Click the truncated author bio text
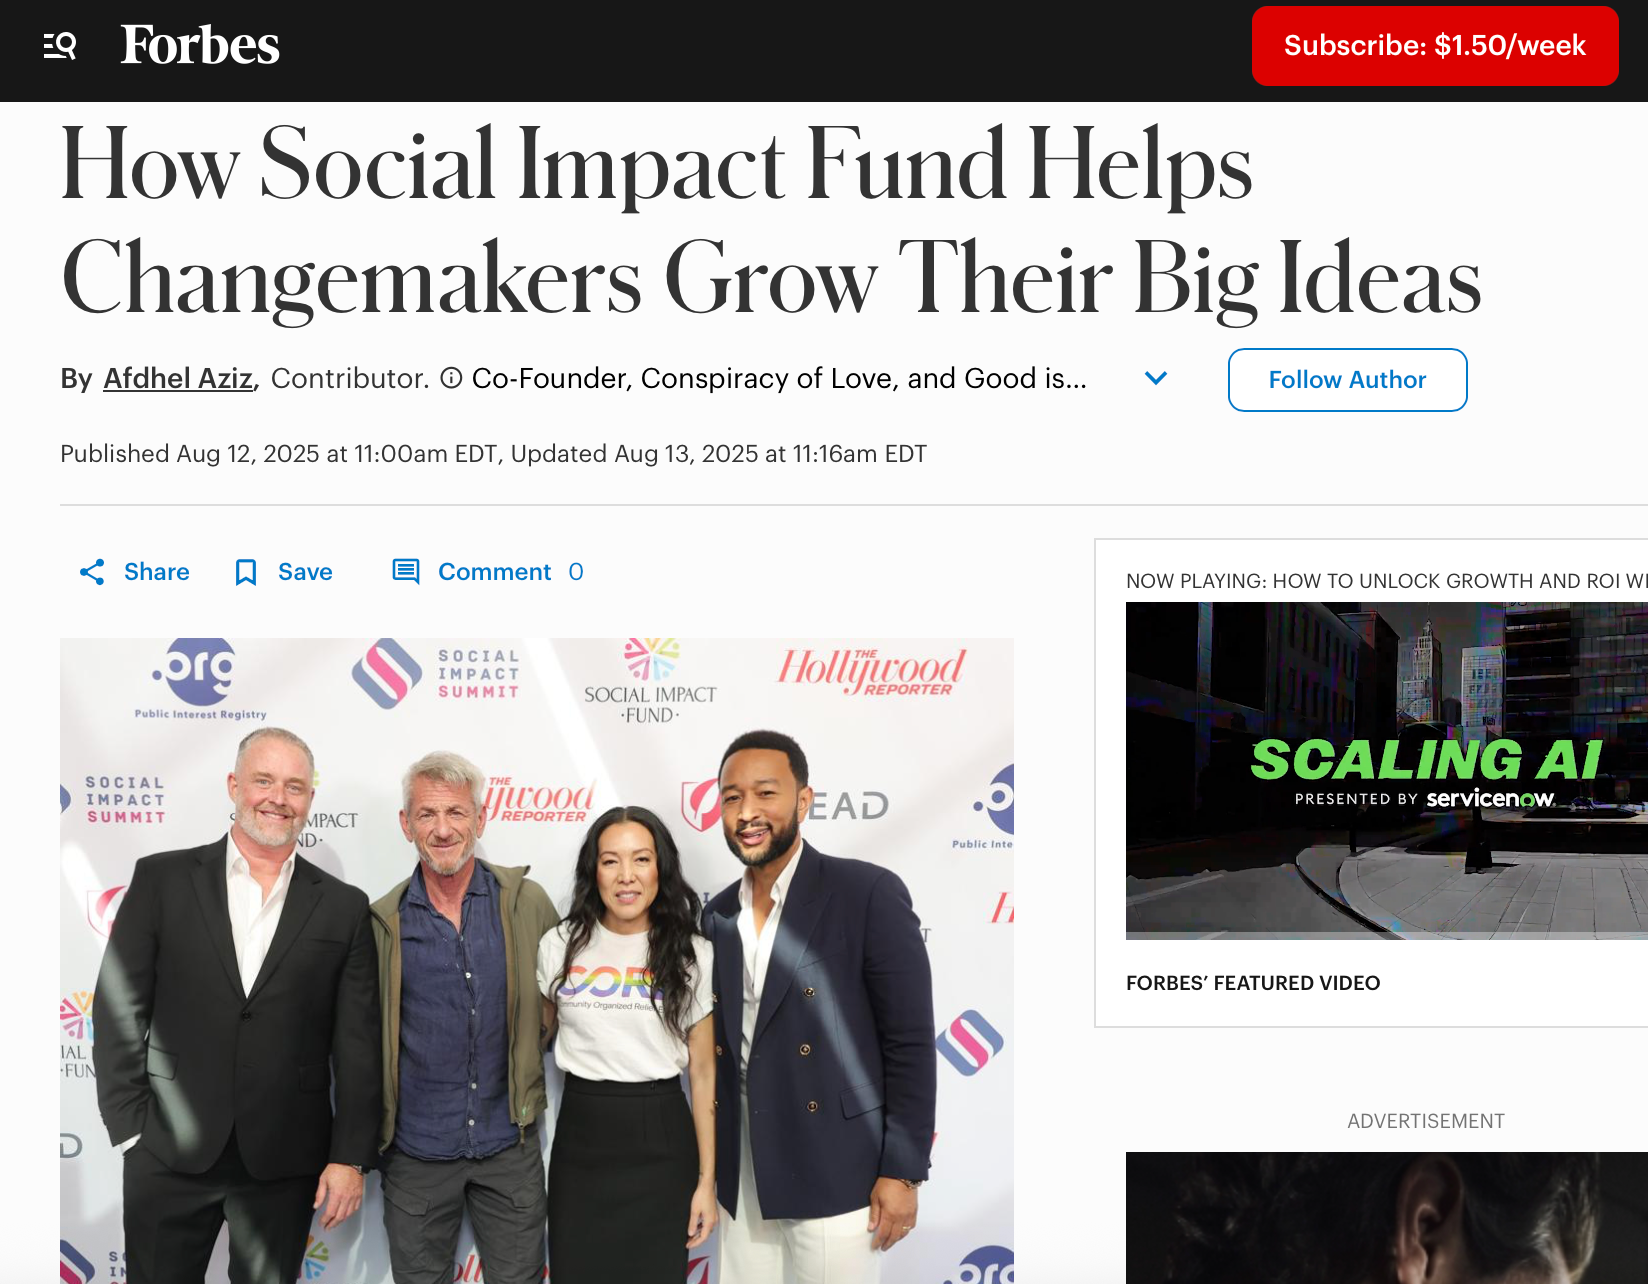Screen dimensions: 1648x1284 779,378
